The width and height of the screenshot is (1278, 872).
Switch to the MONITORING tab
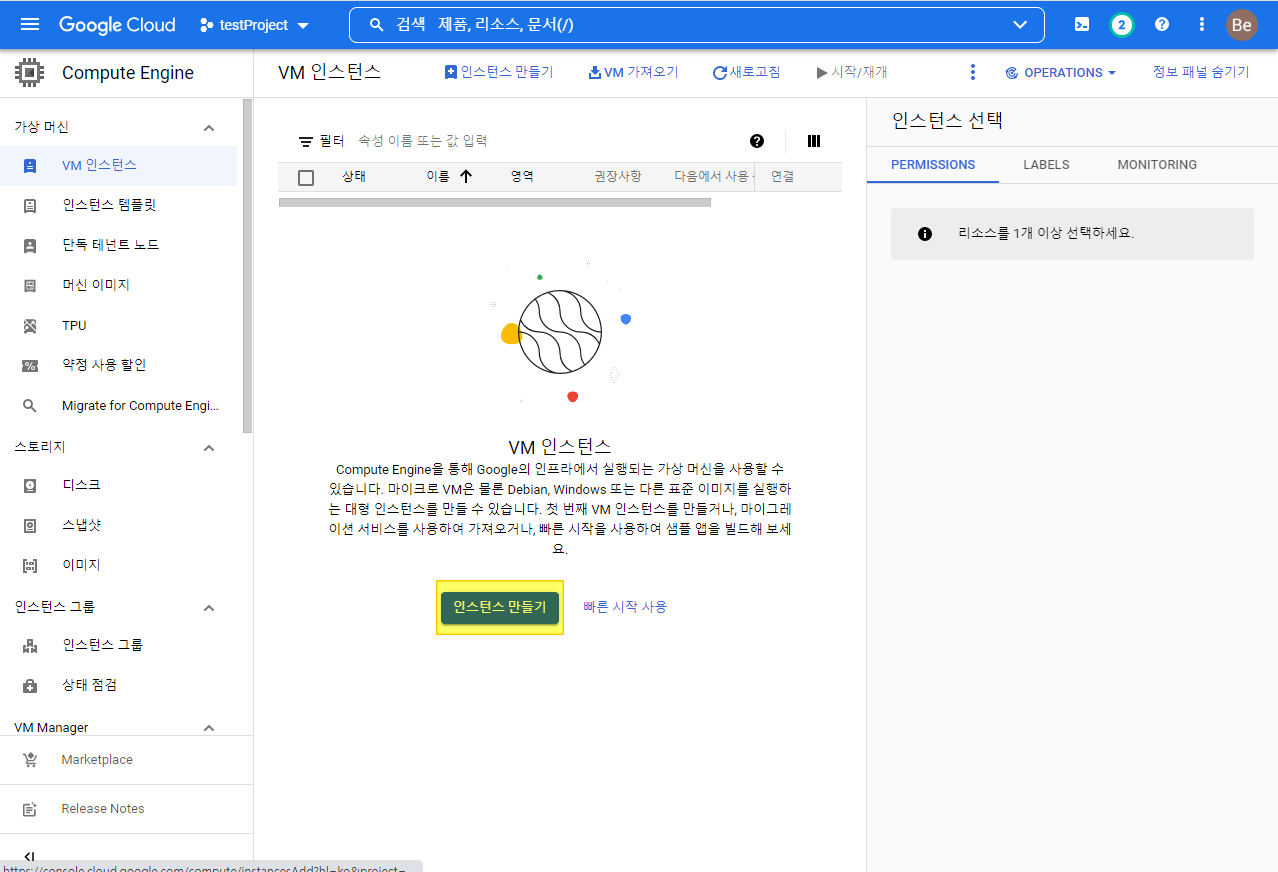(1157, 165)
